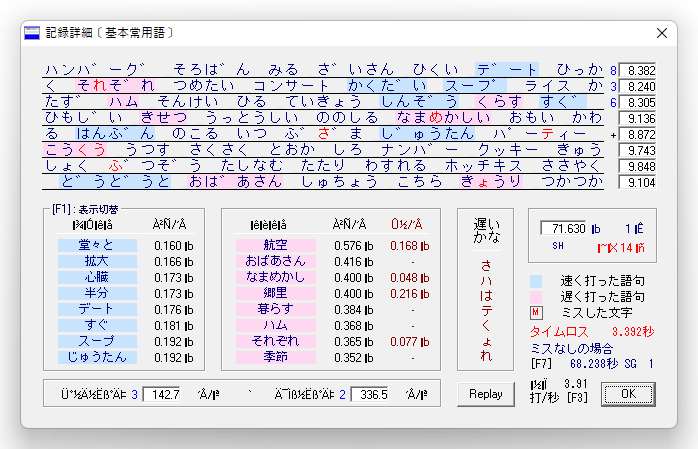The width and height of the screenshot is (698, 449).
Task: Click the red M missed-character legend icon
Action: click(536, 313)
